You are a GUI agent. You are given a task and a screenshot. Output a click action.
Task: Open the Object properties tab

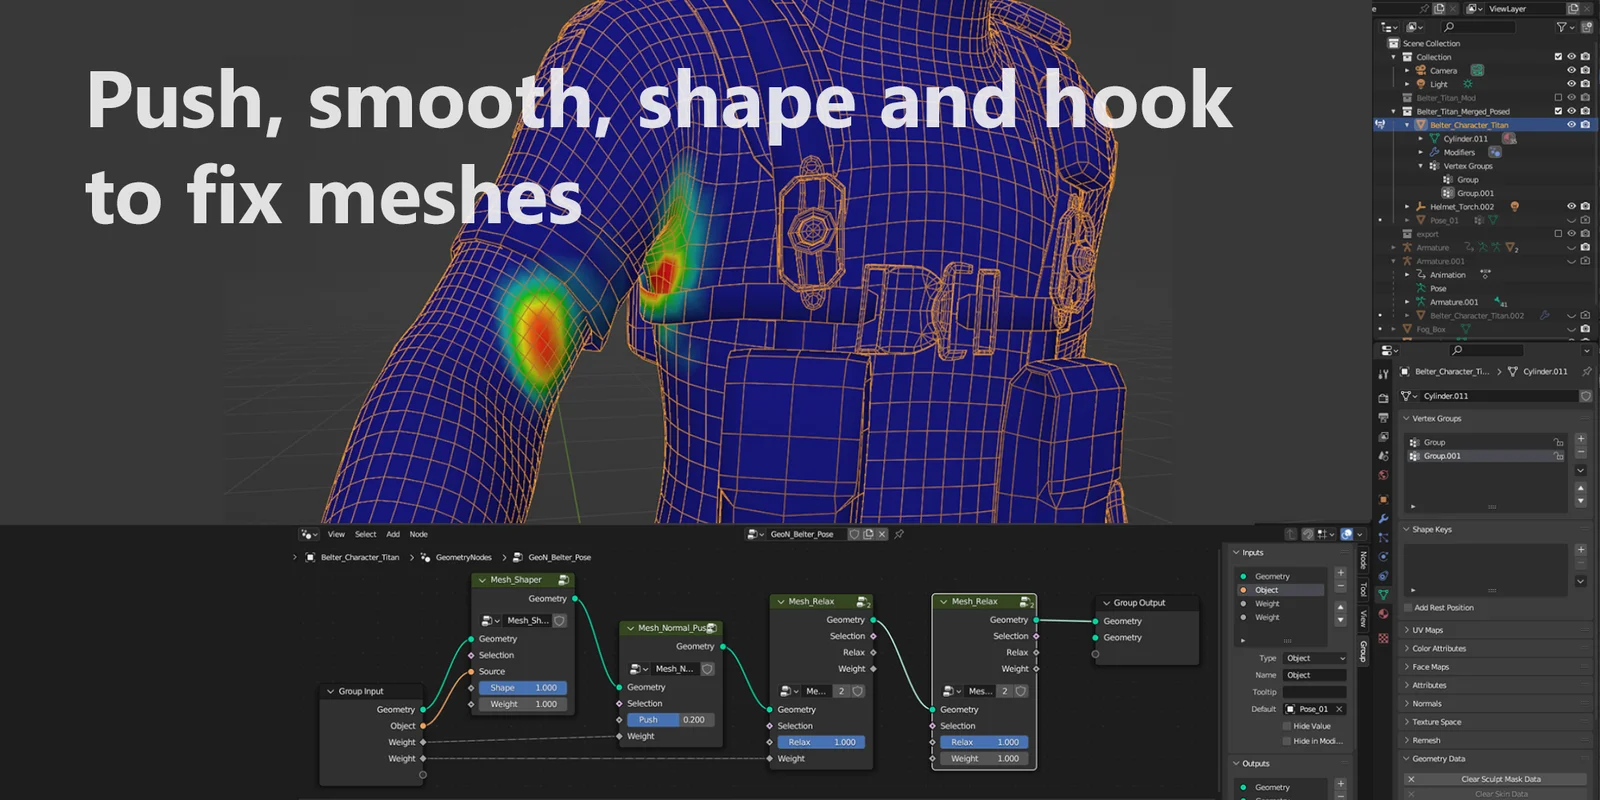coord(1383,499)
